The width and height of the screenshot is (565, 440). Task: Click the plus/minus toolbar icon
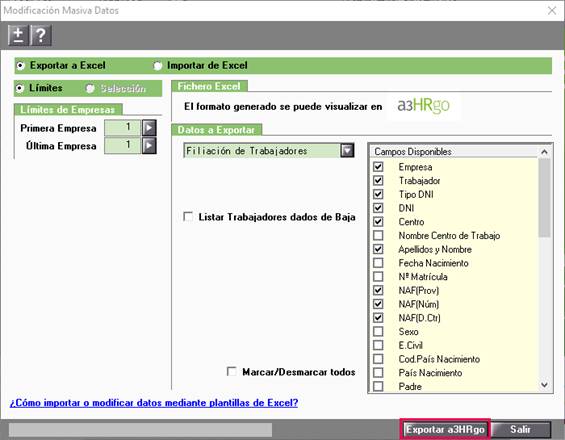[x=18, y=35]
